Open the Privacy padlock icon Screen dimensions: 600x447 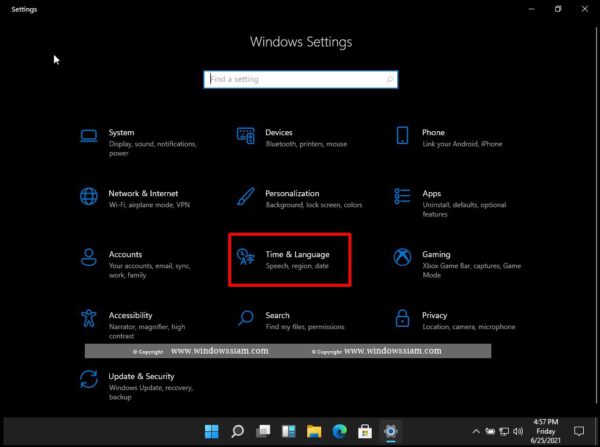pos(402,318)
